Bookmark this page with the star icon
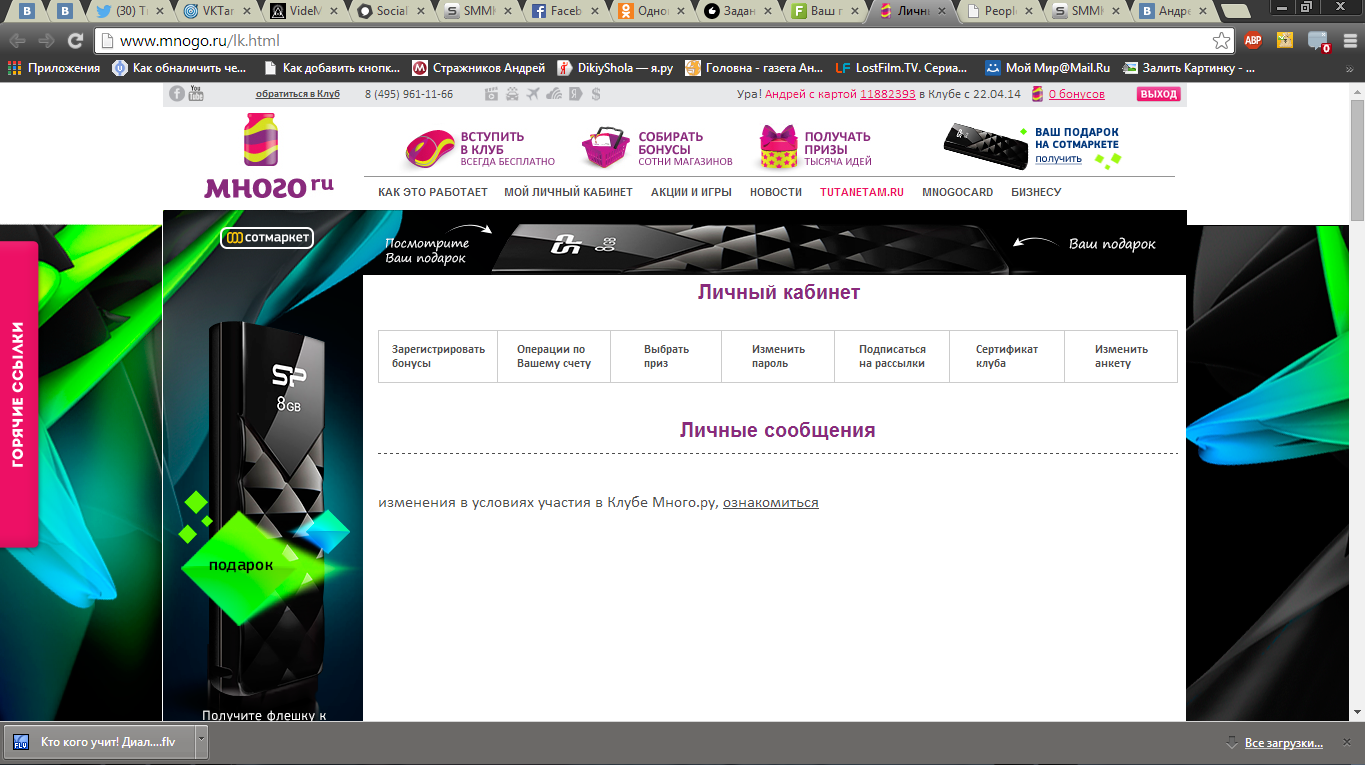Image resolution: width=1365 pixels, height=765 pixels. (x=1221, y=41)
